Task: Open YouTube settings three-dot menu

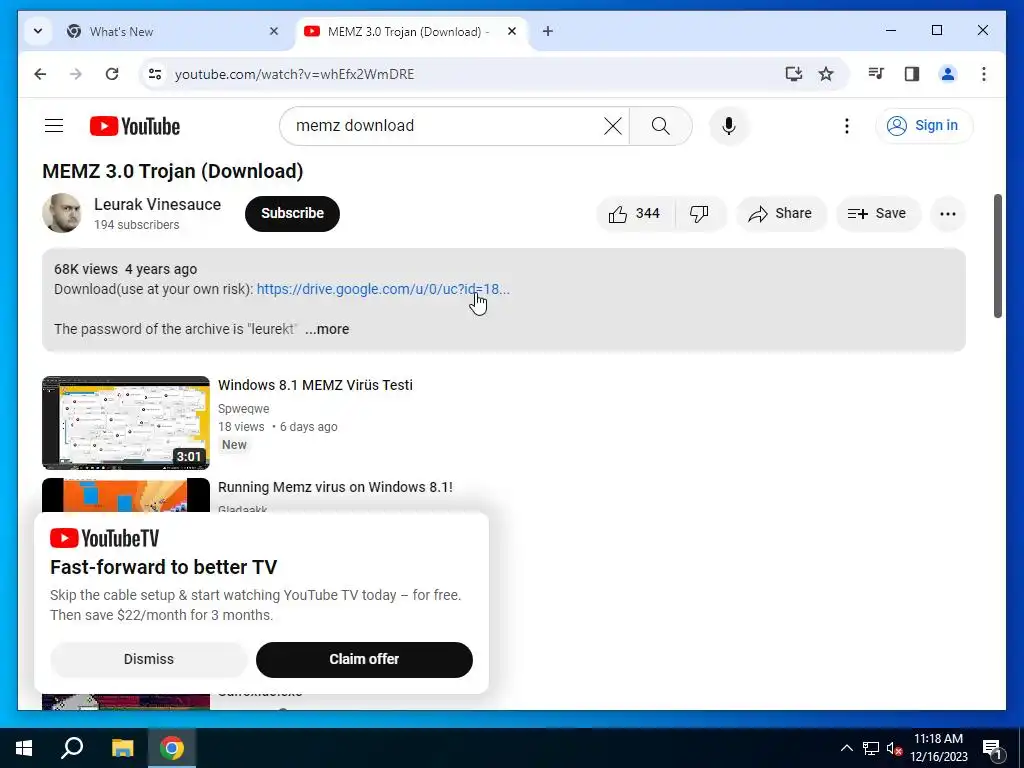Action: (x=846, y=125)
